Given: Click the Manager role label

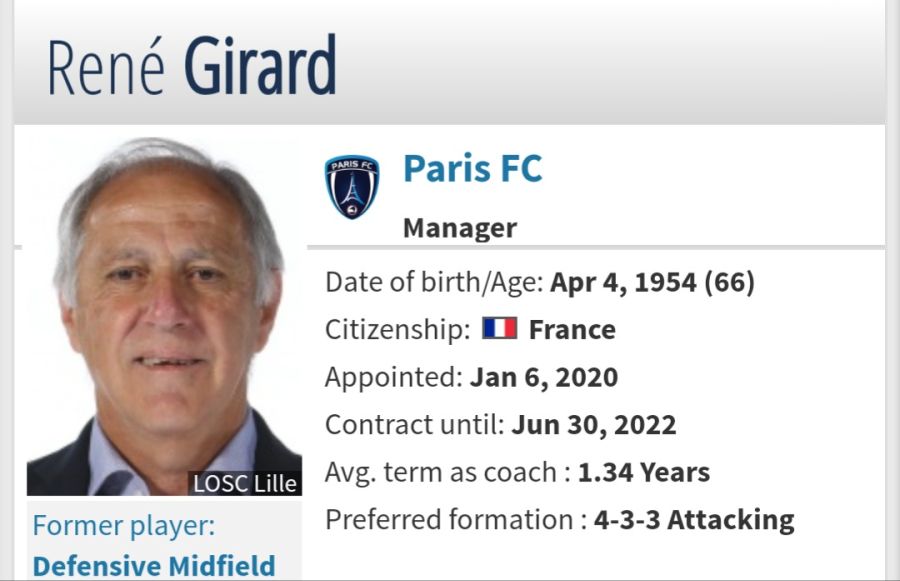Looking at the screenshot, I should coord(460,228).
